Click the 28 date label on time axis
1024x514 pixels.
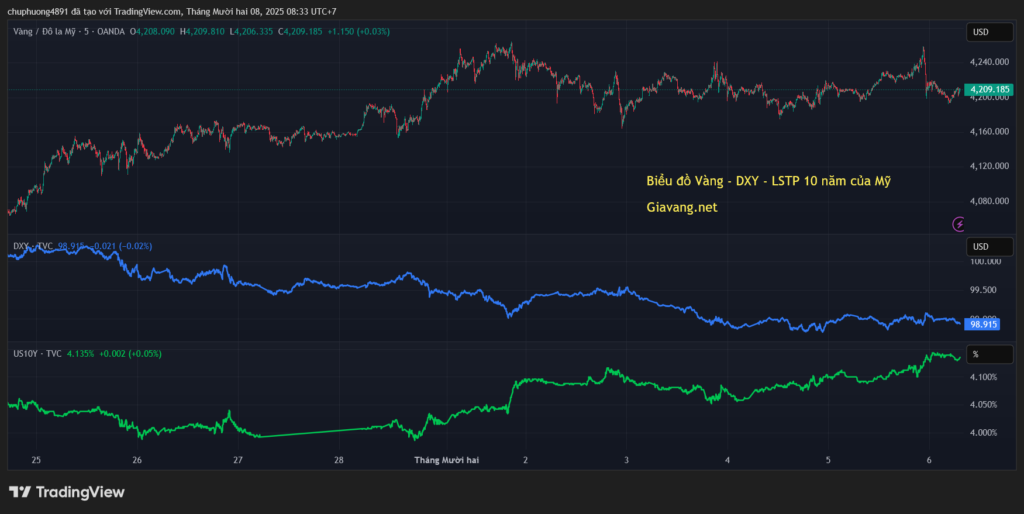[339, 459]
